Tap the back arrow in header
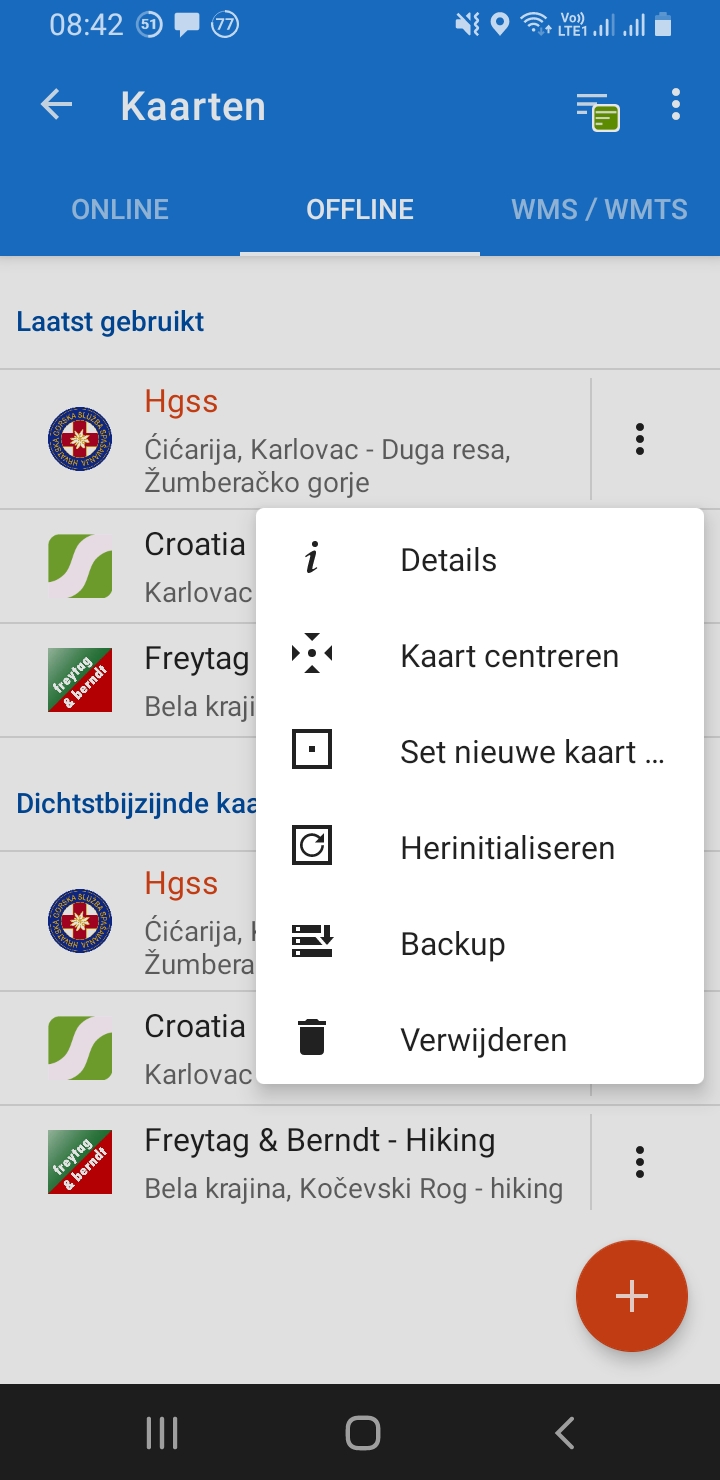The image size is (720, 1480). click(x=57, y=105)
